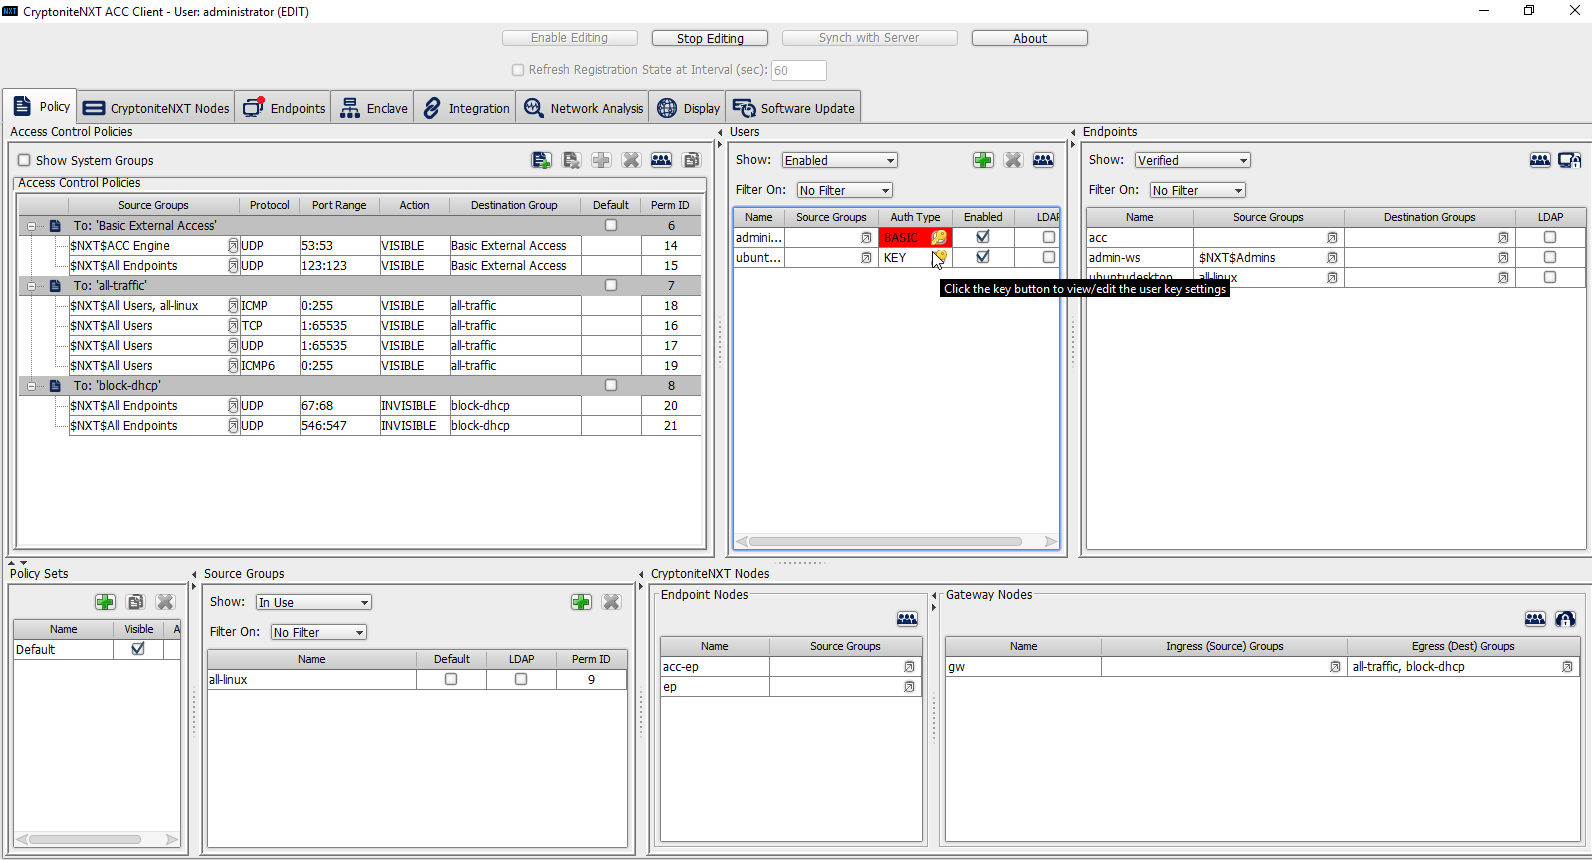The height and width of the screenshot is (860, 1592).
Task: Open source groups popup for $NXT$ACC Engine rule
Action: point(233,246)
